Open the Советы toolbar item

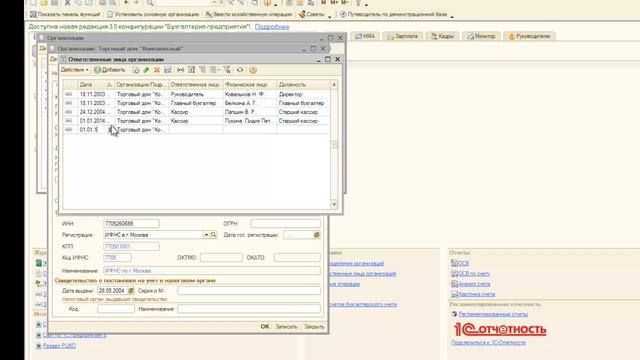[x=313, y=14]
